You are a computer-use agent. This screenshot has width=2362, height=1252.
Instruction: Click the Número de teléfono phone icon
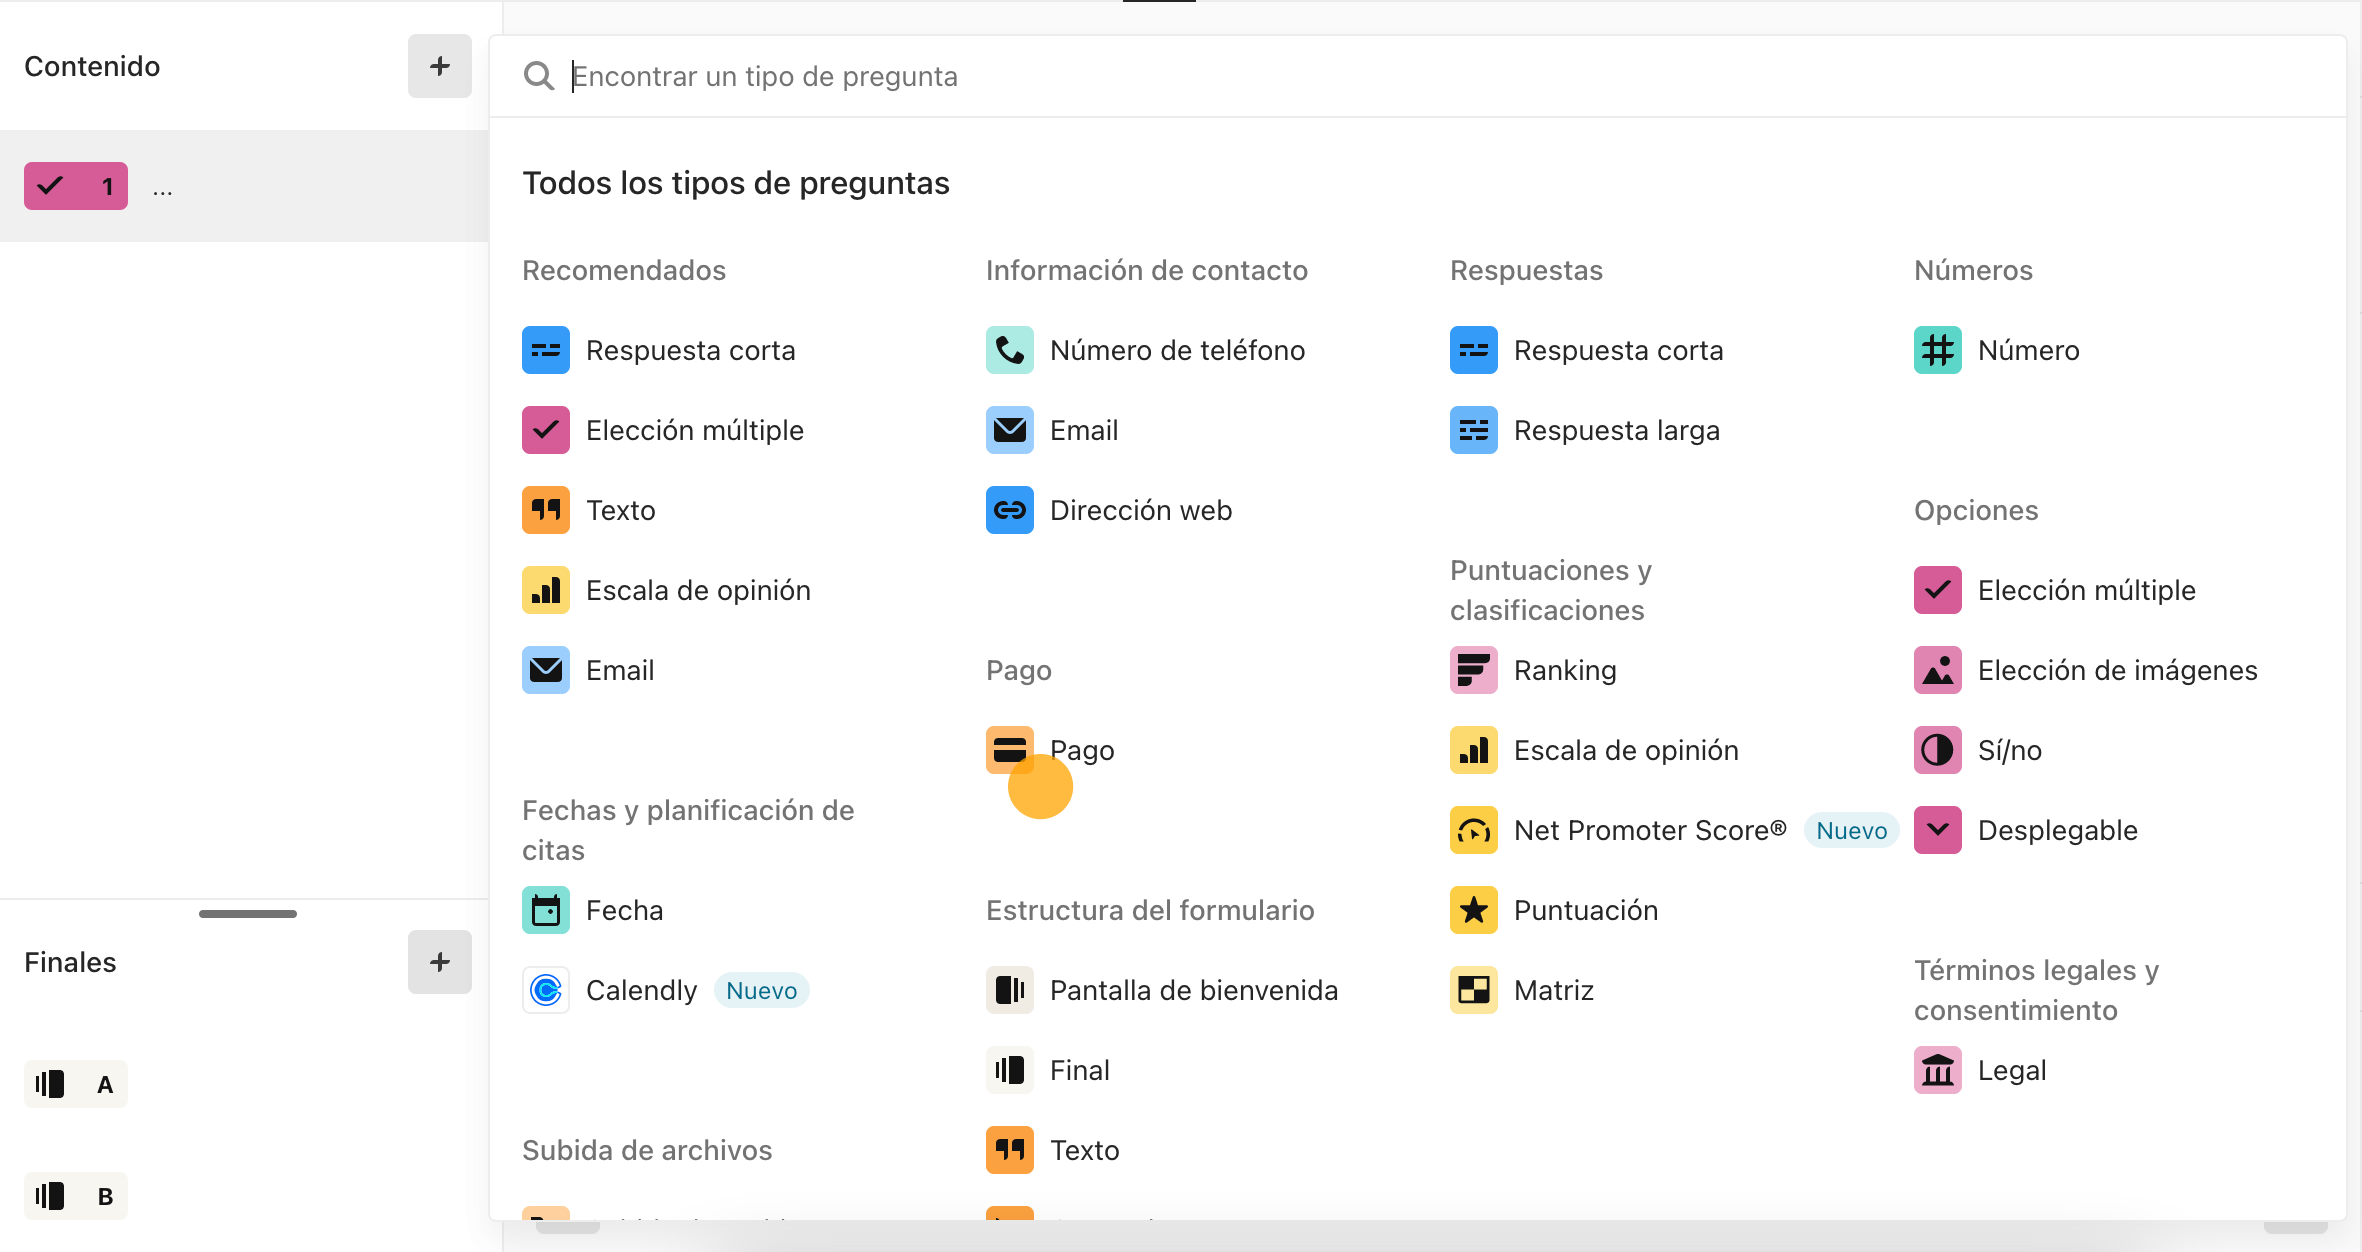tap(1009, 350)
